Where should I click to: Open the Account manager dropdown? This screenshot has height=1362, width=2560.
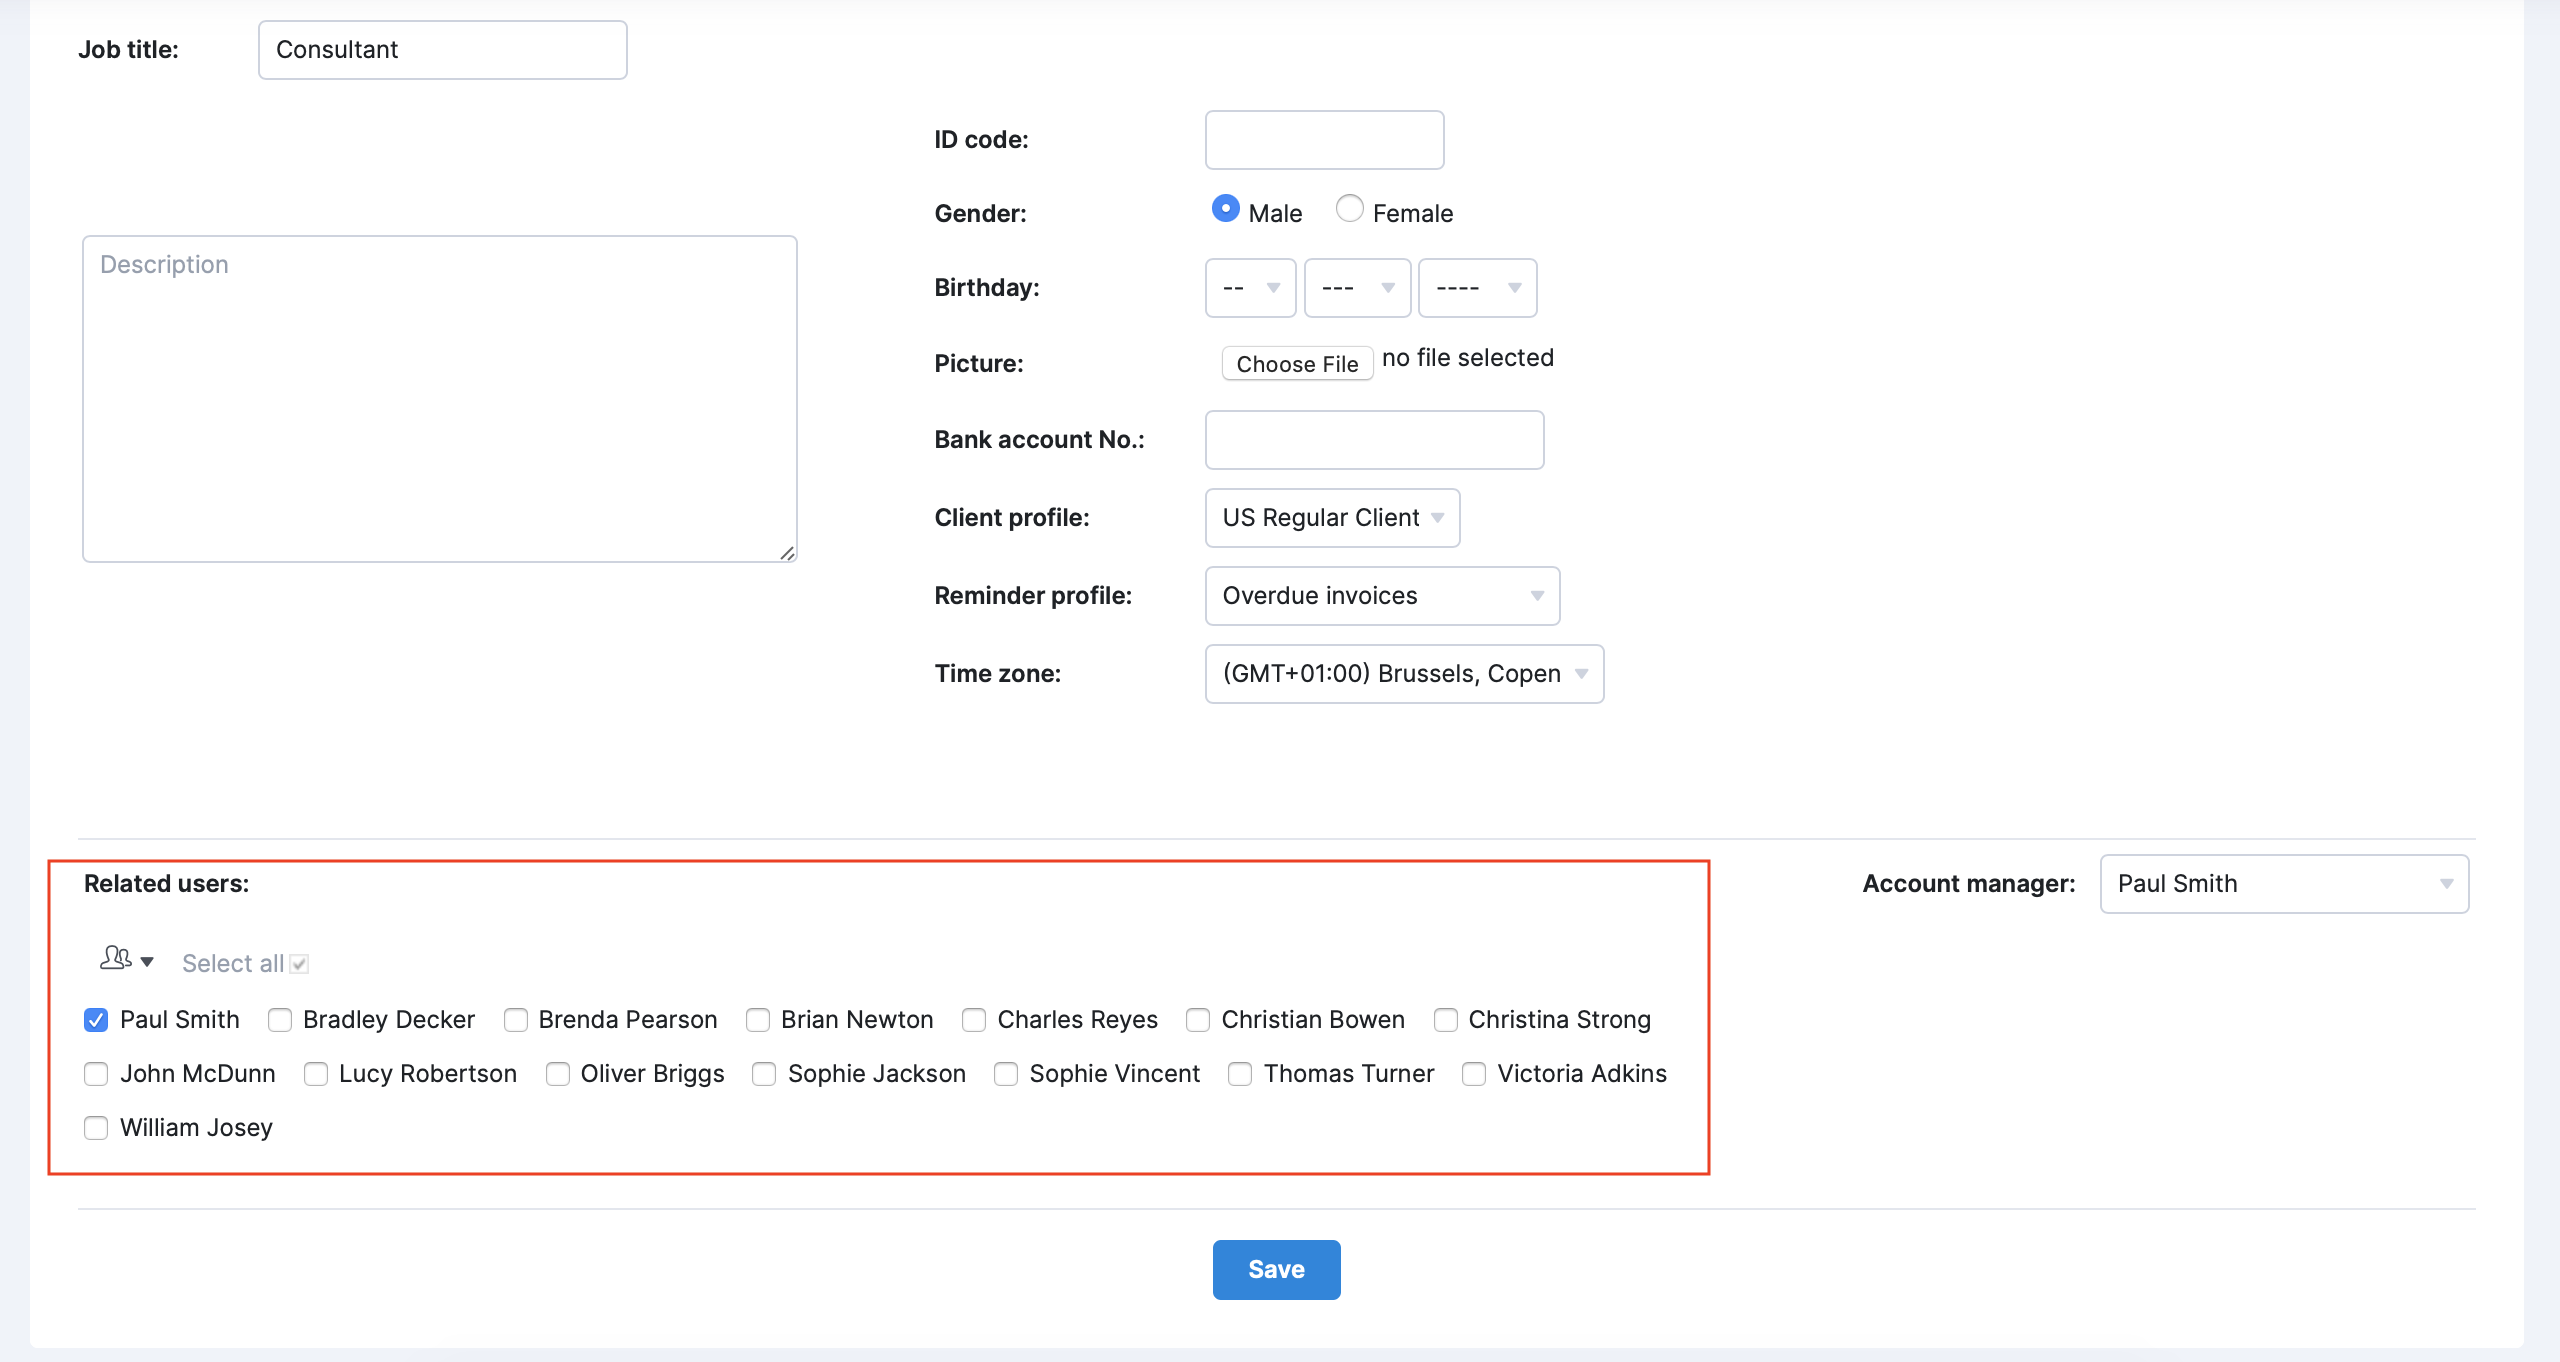coord(2284,884)
